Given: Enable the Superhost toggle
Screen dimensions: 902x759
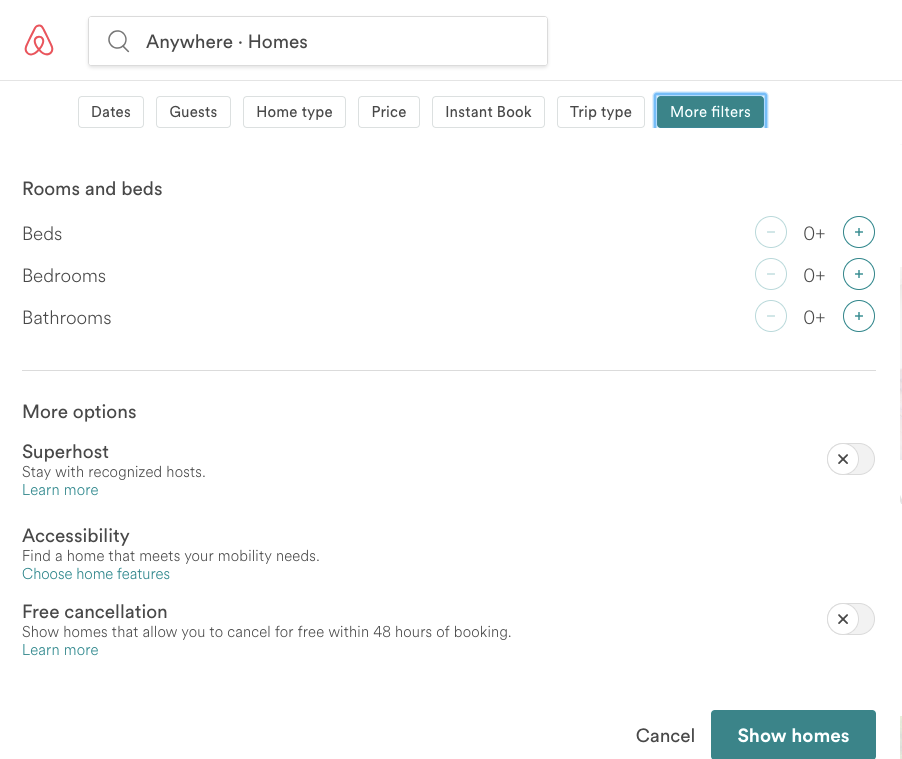Looking at the screenshot, I should [850, 459].
